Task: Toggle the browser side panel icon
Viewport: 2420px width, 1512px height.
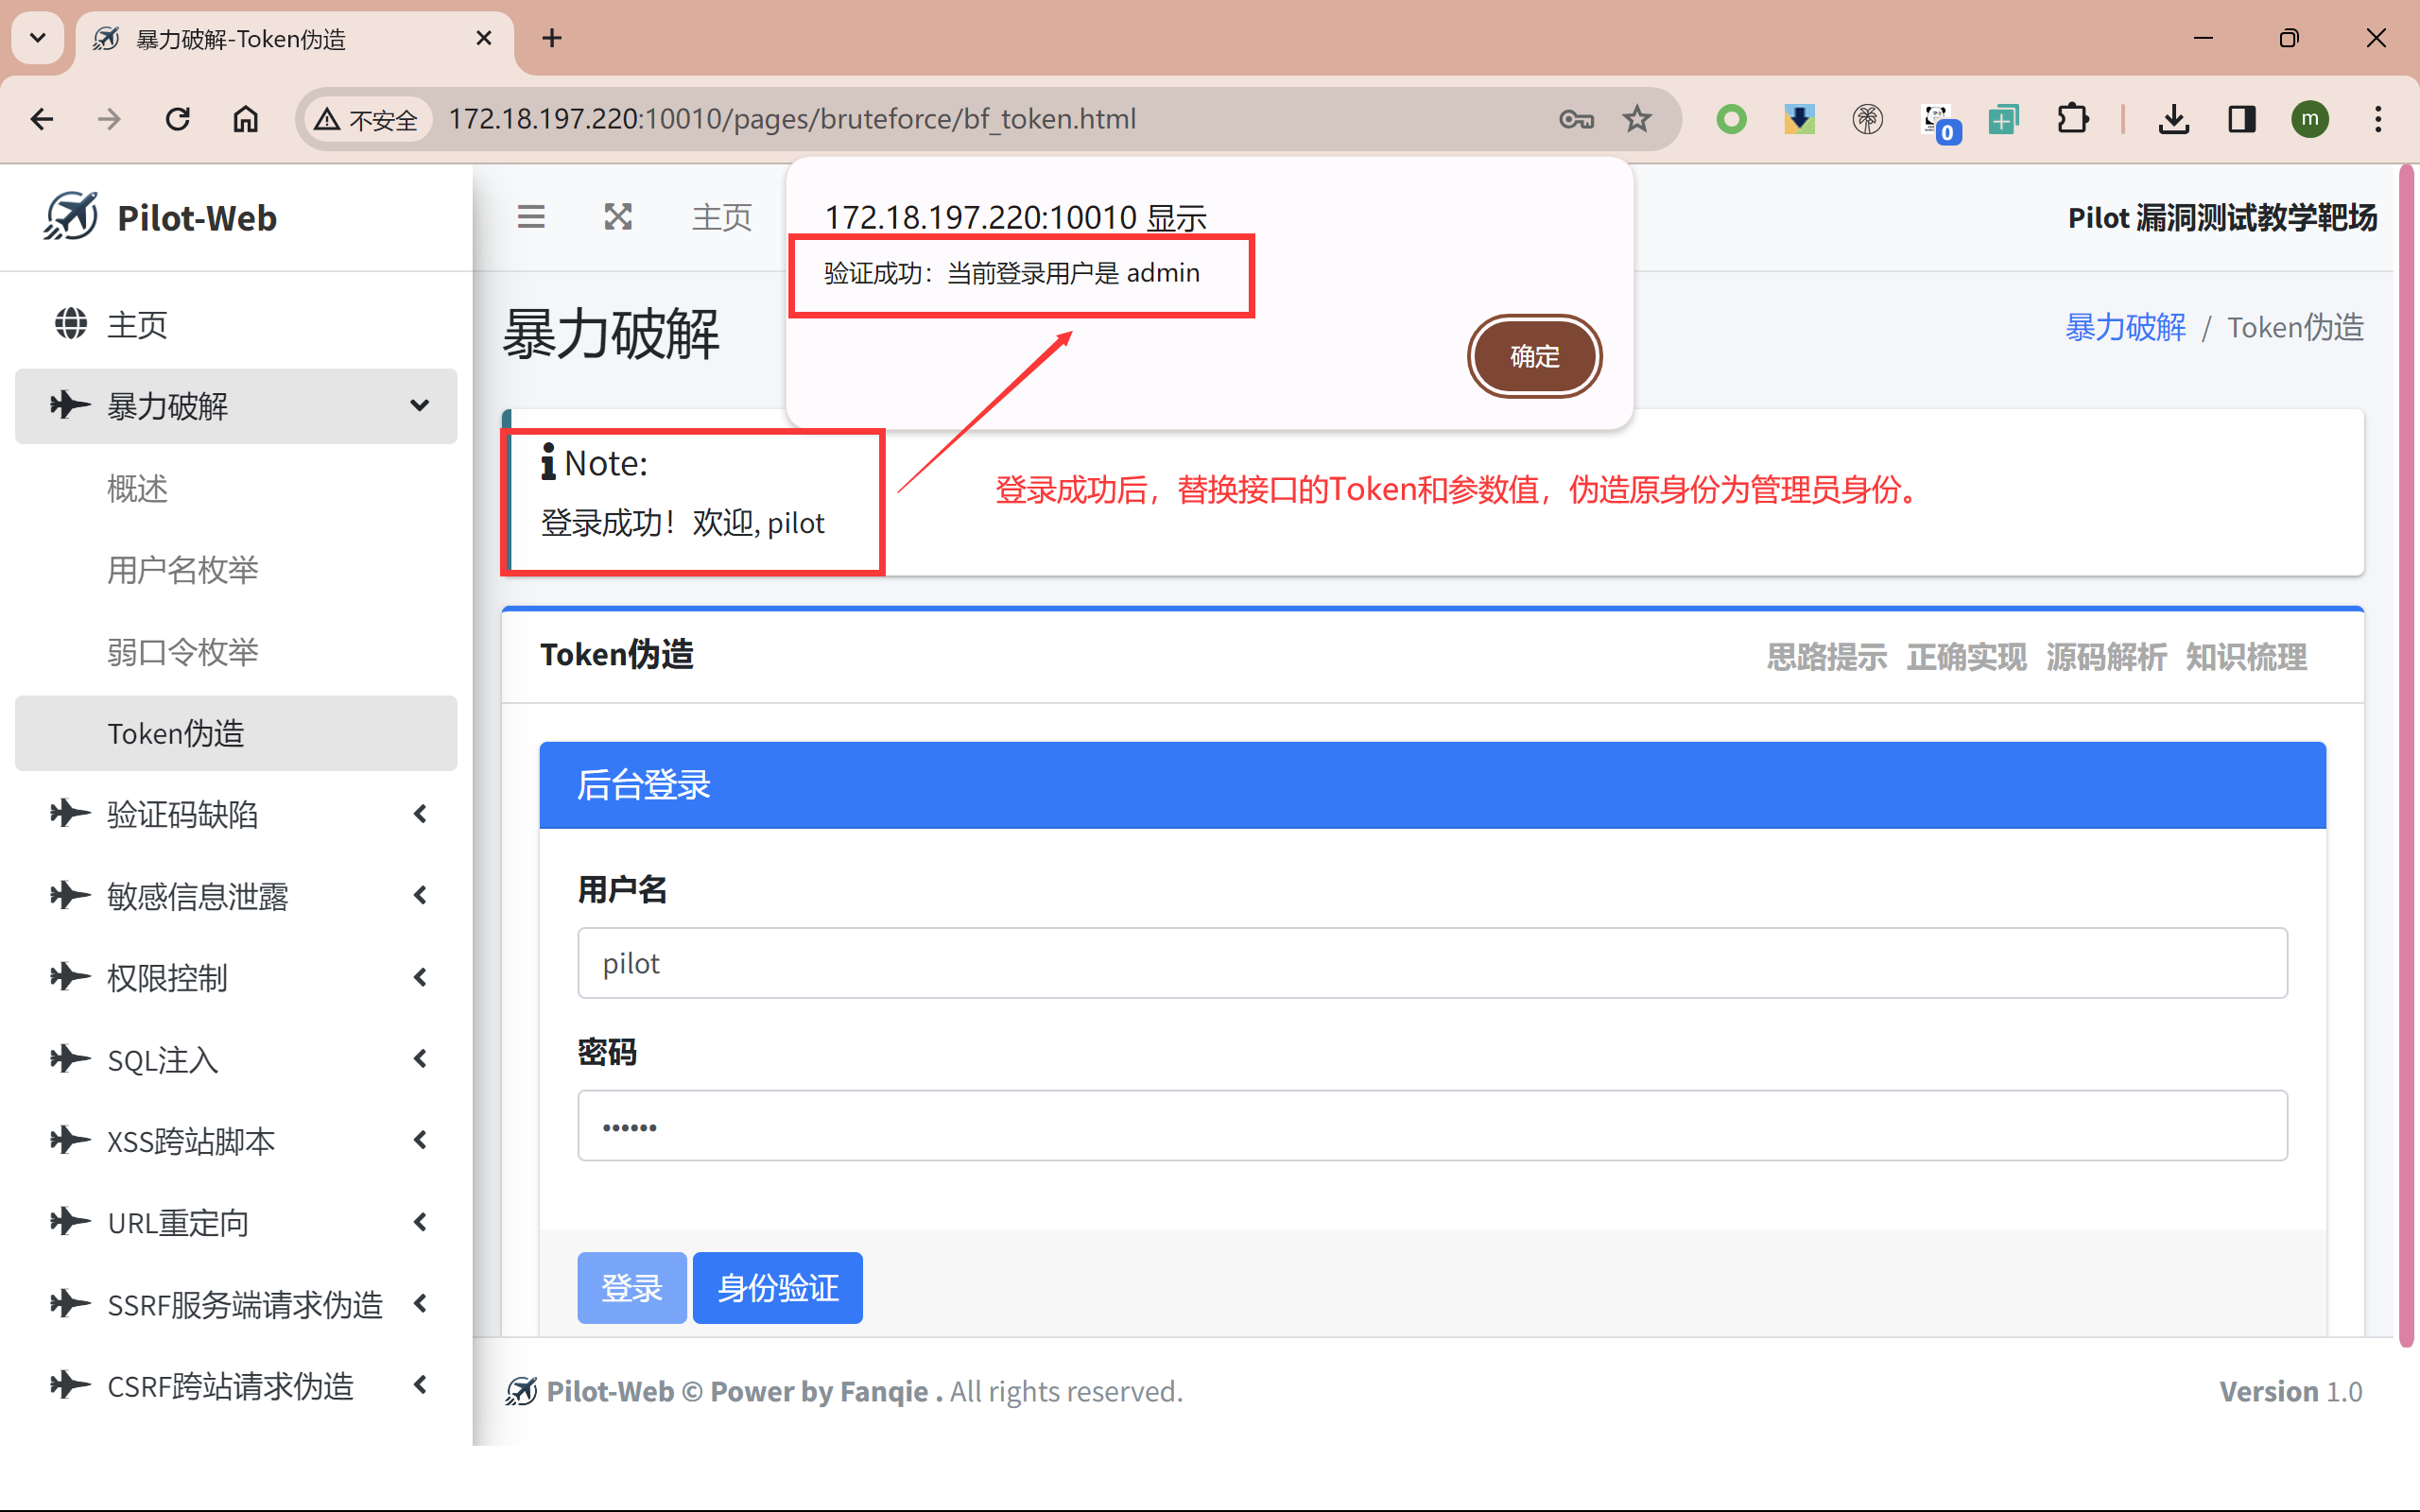Action: pyautogui.click(x=2241, y=119)
